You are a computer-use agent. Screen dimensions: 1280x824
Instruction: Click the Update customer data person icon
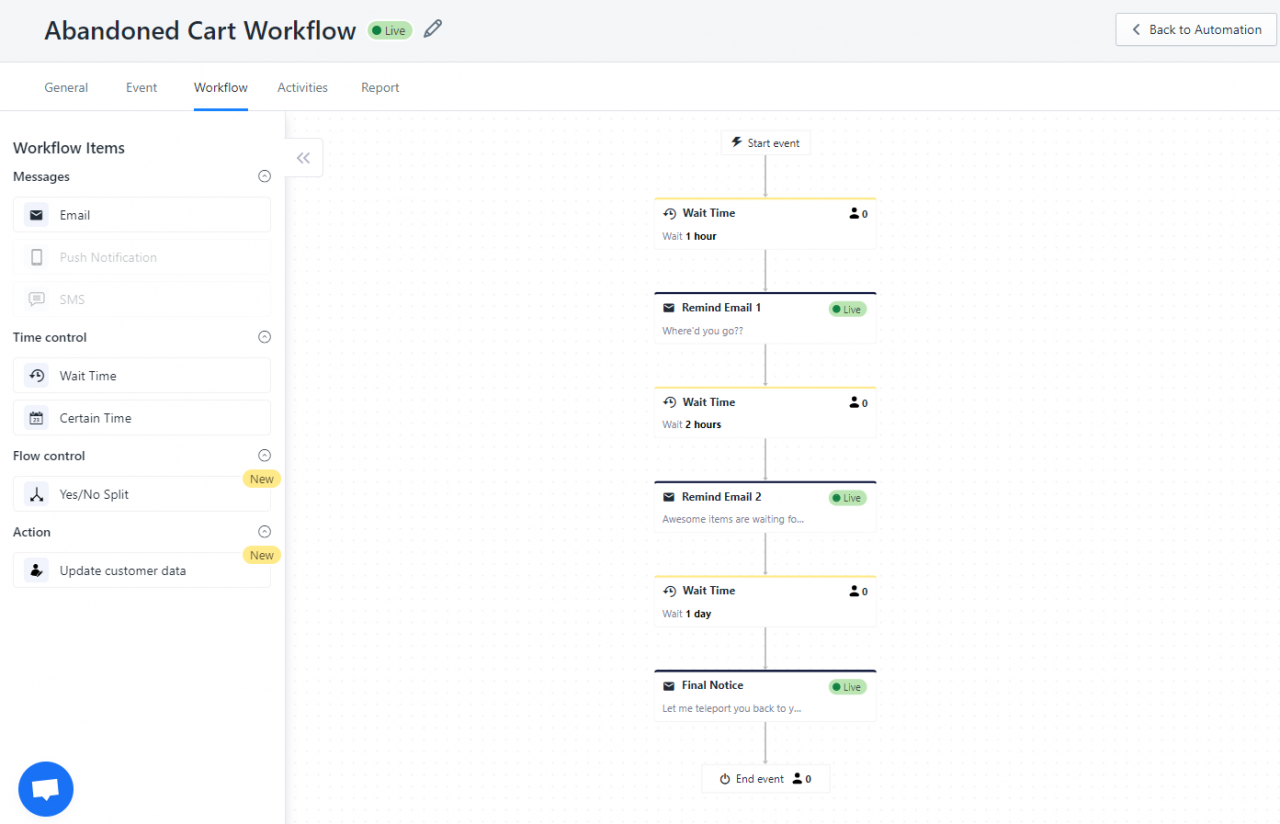pyautogui.click(x=37, y=571)
